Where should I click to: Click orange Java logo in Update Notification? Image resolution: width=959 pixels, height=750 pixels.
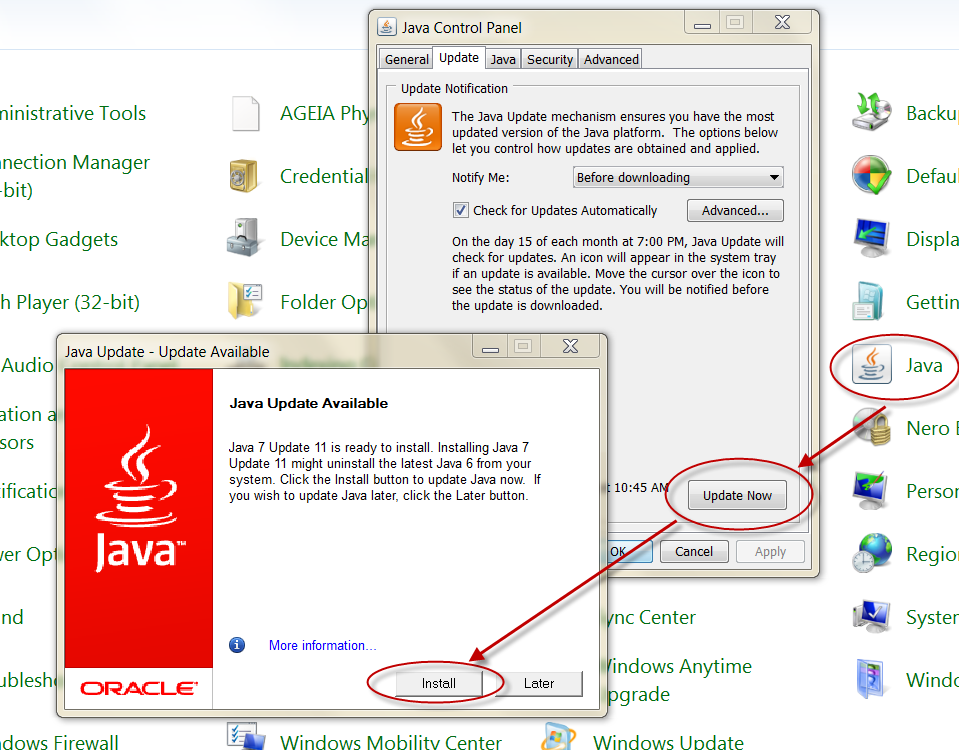click(x=418, y=127)
